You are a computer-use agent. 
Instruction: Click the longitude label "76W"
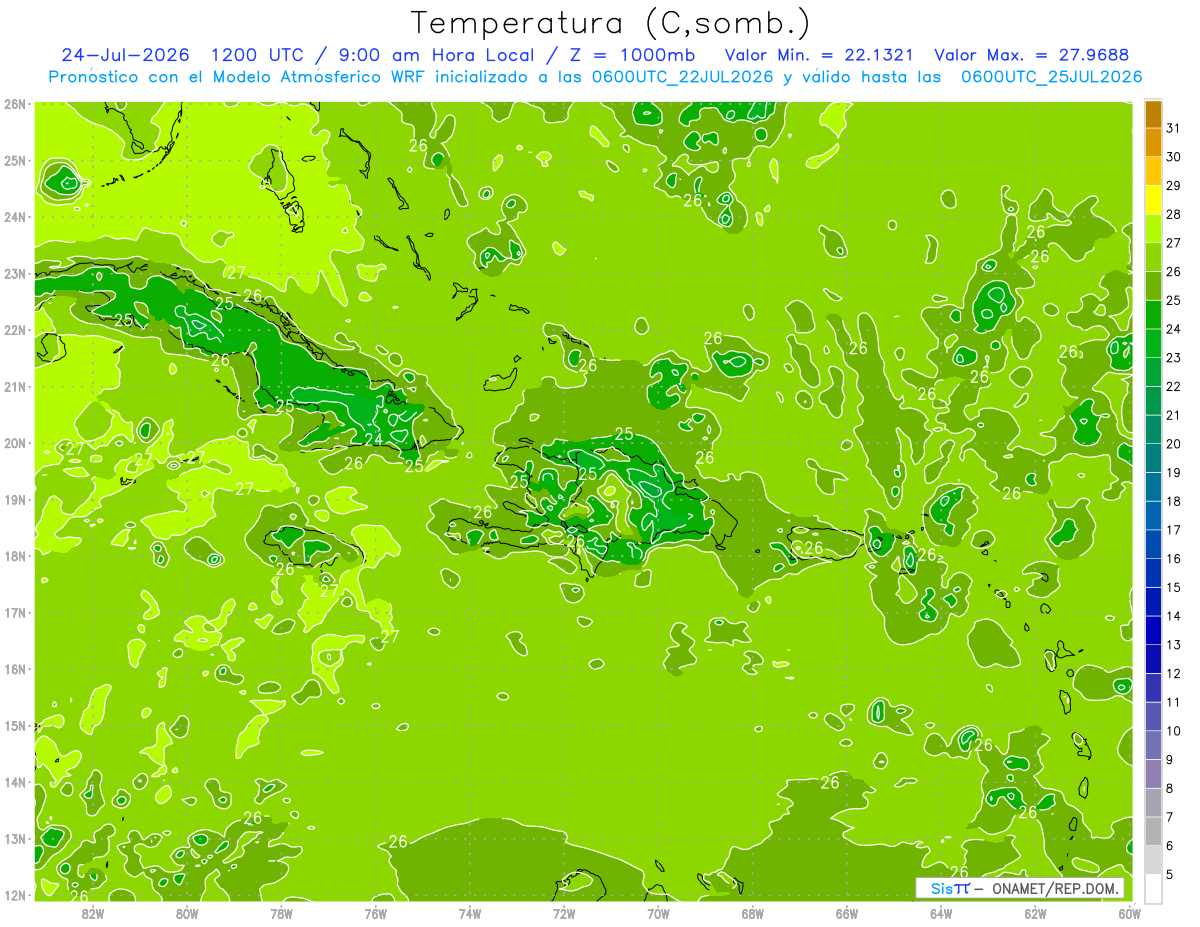click(x=375, y=913)
